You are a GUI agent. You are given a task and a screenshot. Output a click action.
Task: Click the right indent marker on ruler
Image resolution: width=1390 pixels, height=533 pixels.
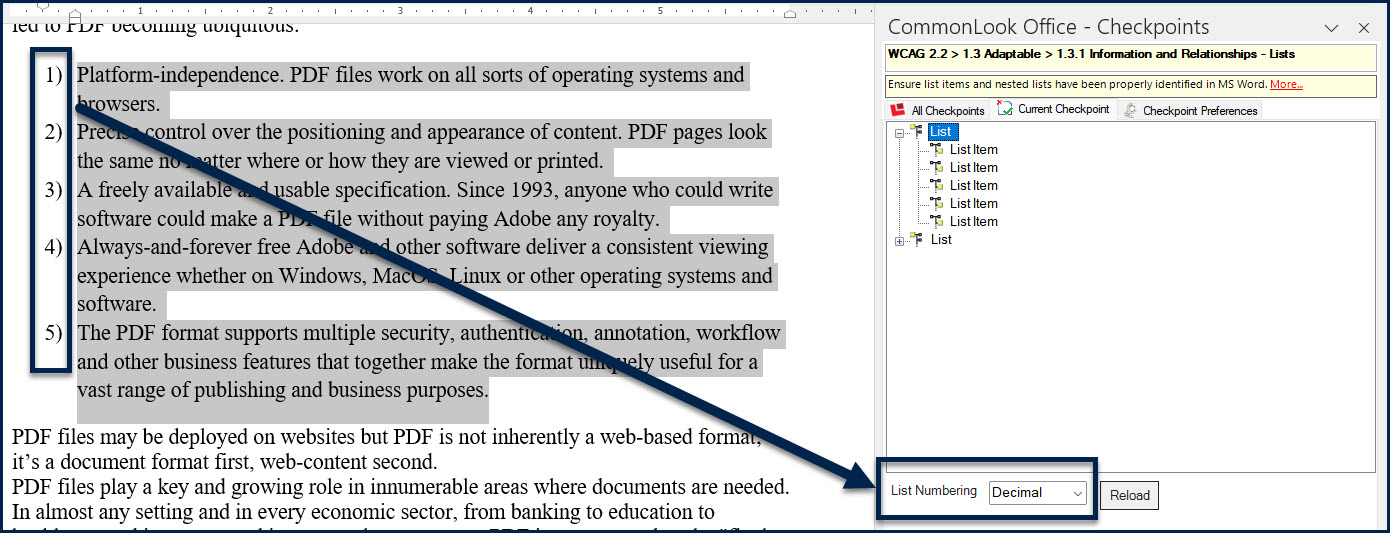(790, 13)
